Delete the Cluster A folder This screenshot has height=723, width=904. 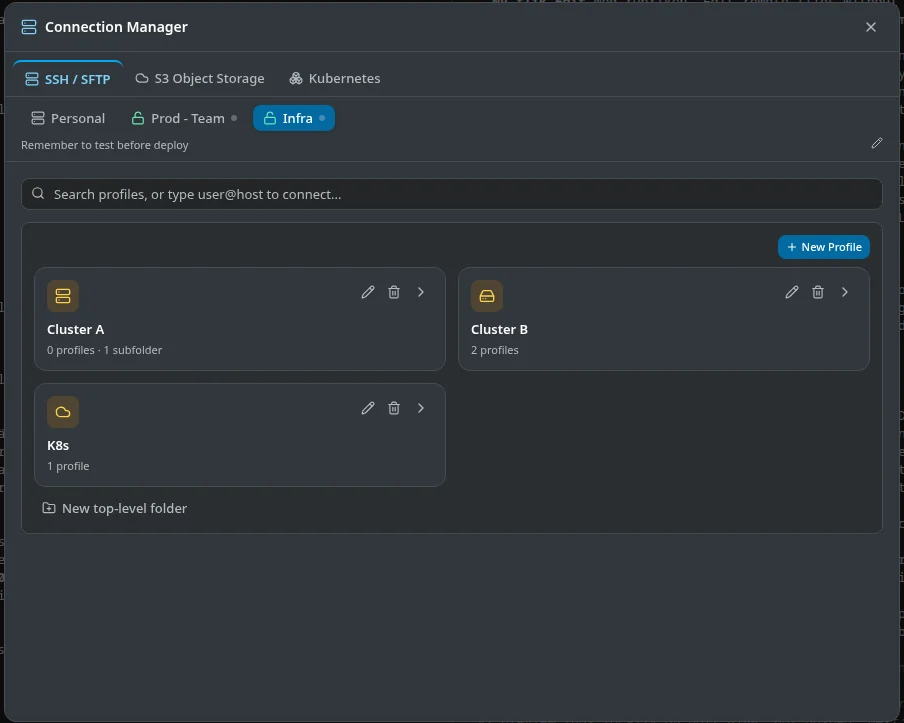(394, 292)
